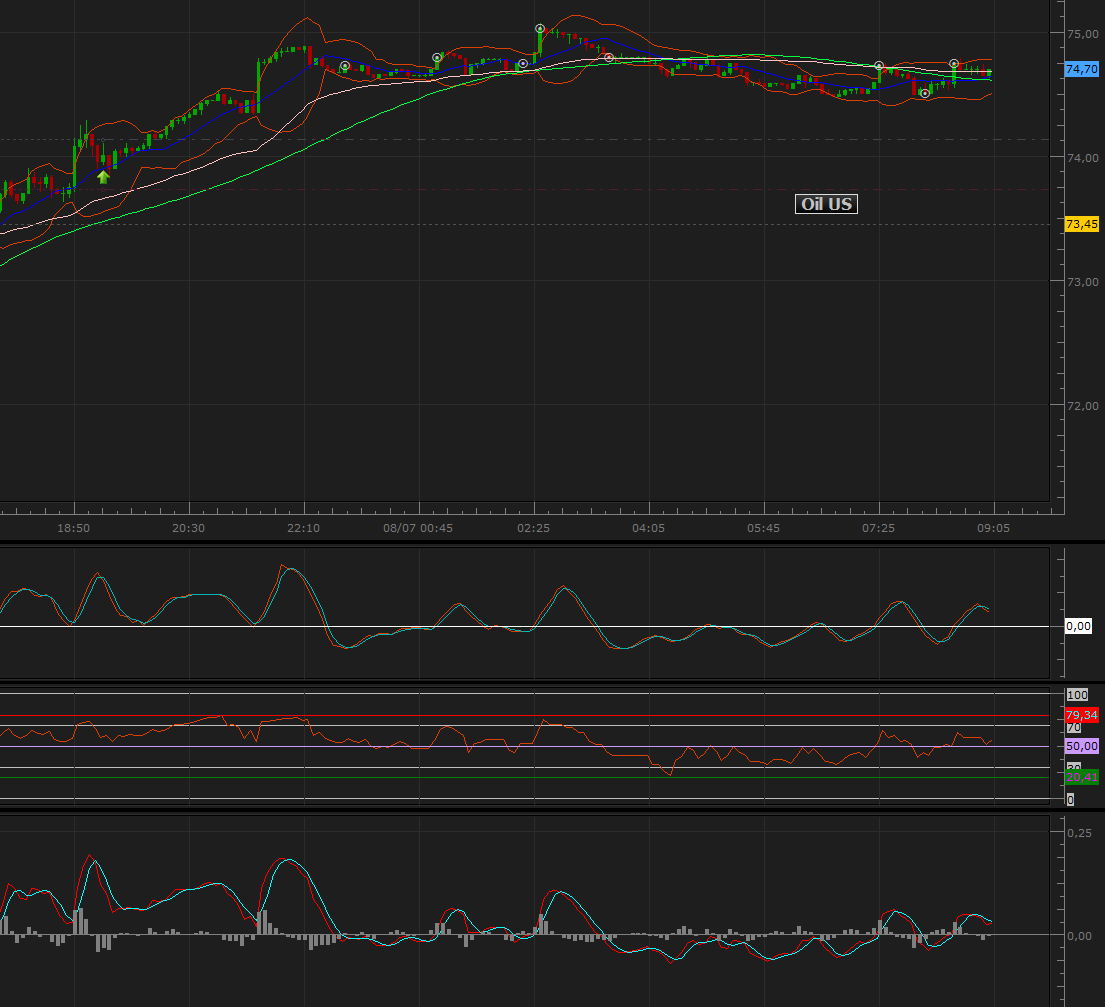Click the 20:30 time axis label
The image size is (1105, 1007).
189,528
